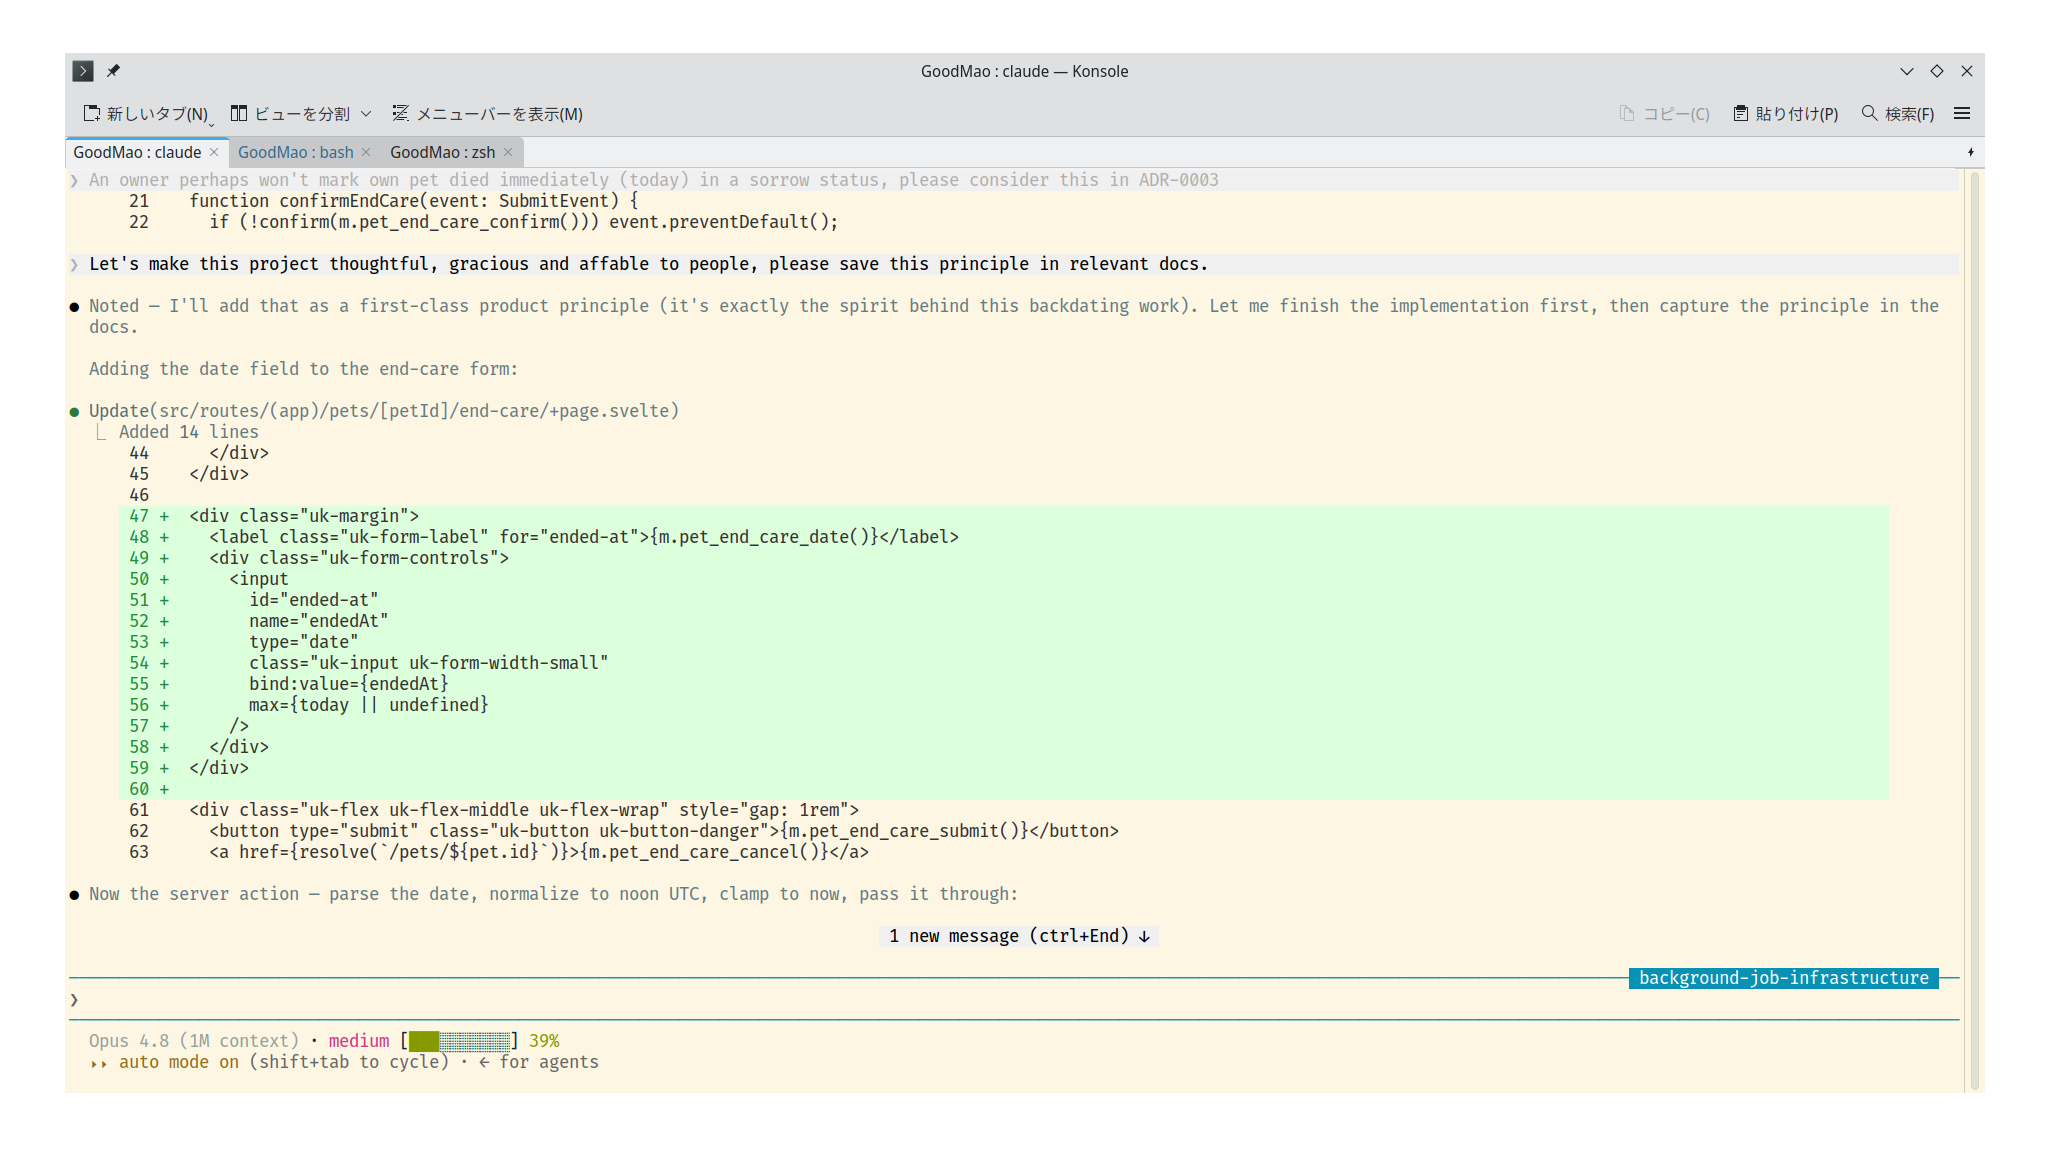Click auto mode on status text
Viewport: 2050px width, 1170px height.
coord(179,1062)
